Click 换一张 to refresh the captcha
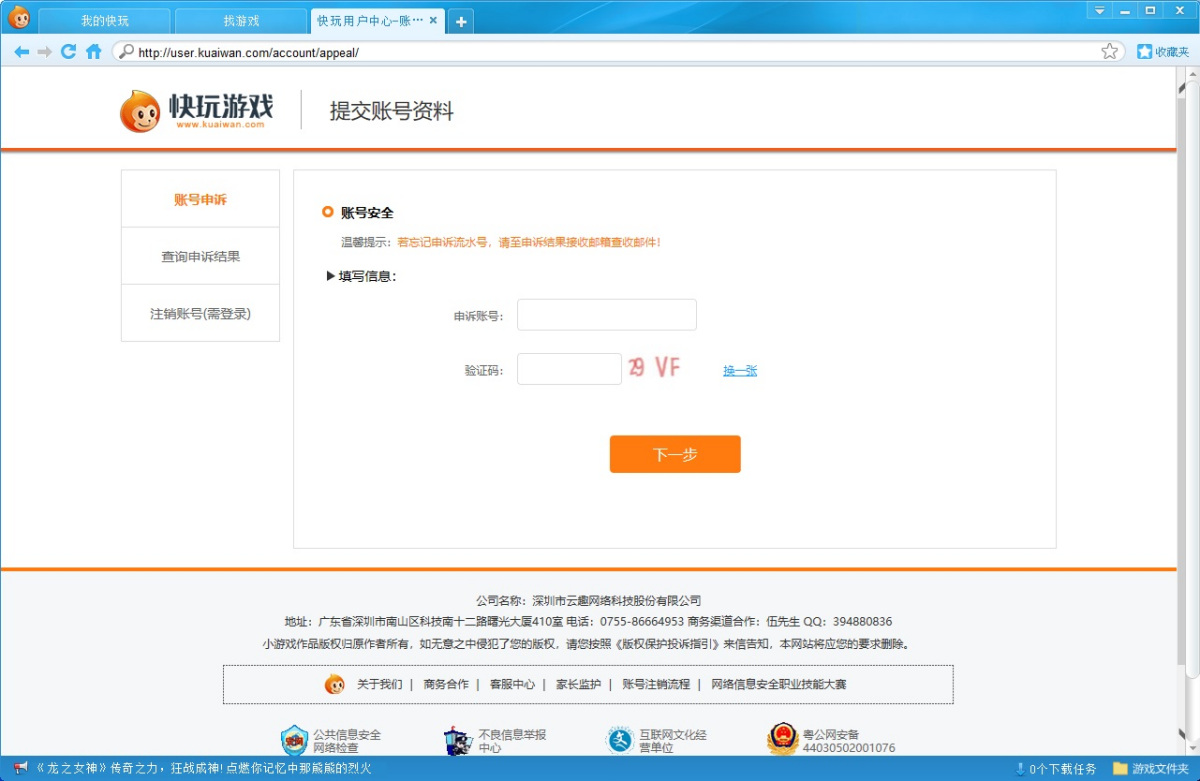Image resolution: width=1200 pixels, height=781 pixels. (x=740, y=371)
